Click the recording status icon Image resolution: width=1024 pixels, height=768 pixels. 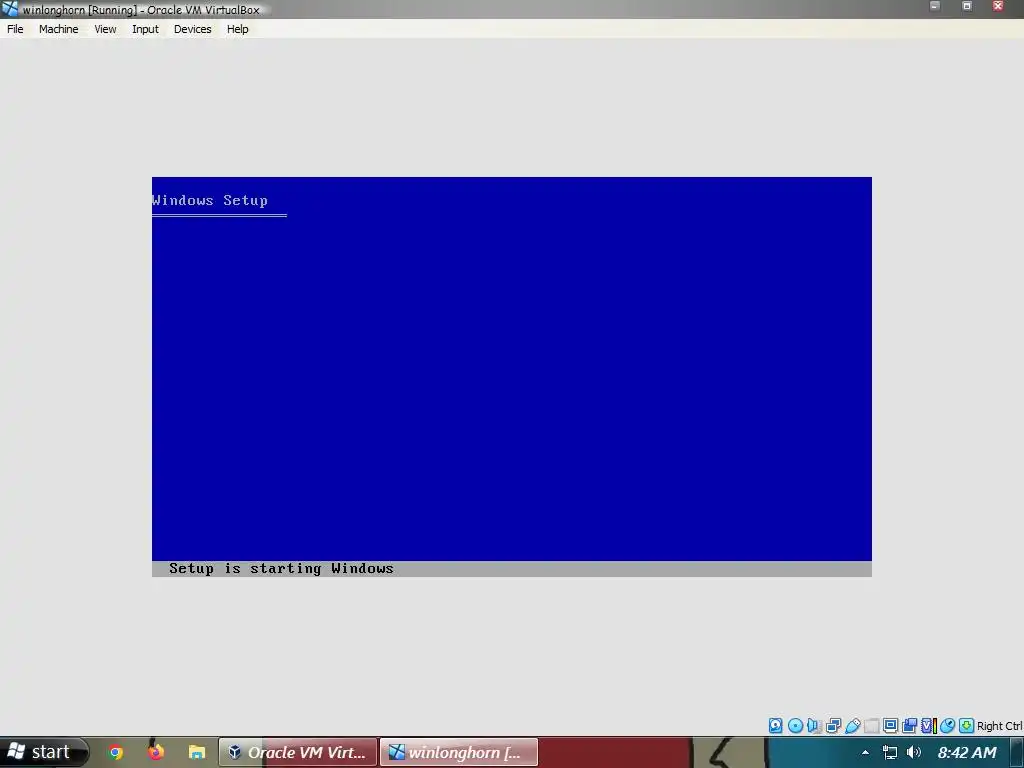pos(909,726)
